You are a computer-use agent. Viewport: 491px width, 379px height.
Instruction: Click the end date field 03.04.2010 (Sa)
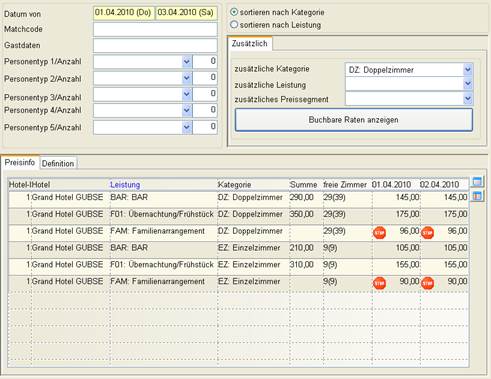186,13
